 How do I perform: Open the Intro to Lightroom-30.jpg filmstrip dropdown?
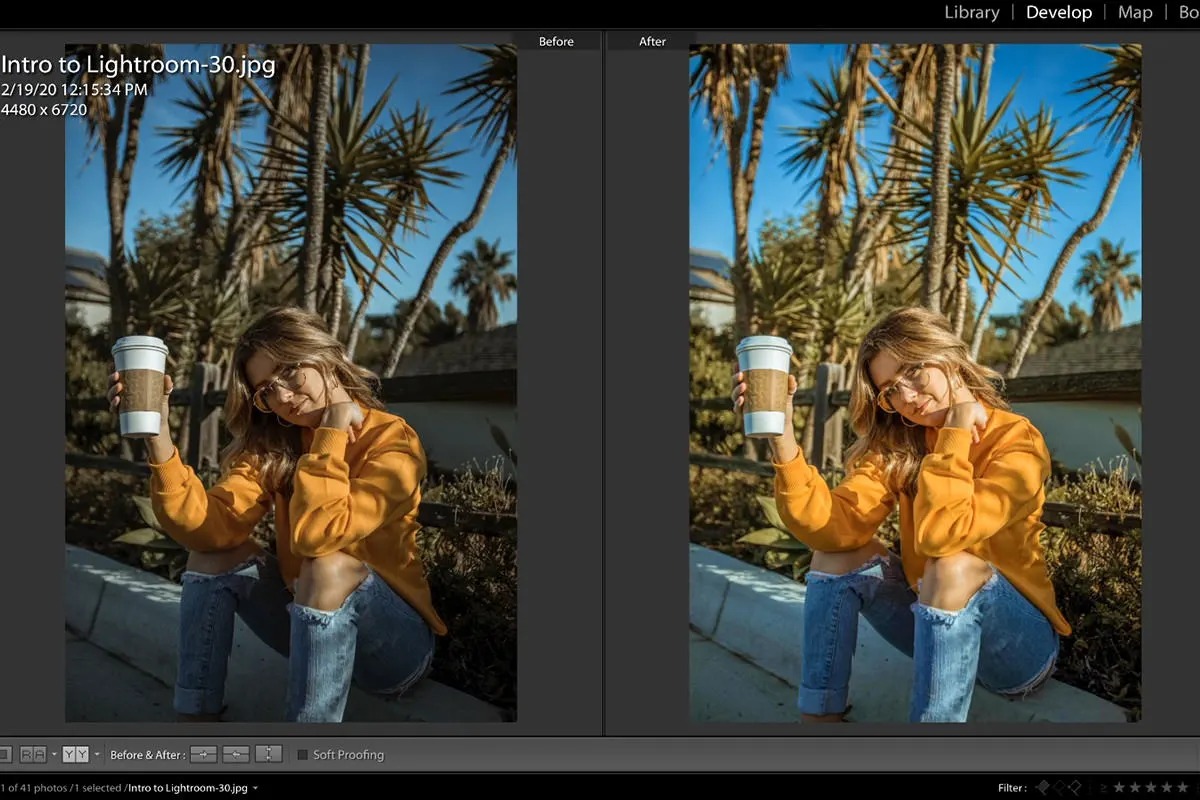[x=255, y=787]
